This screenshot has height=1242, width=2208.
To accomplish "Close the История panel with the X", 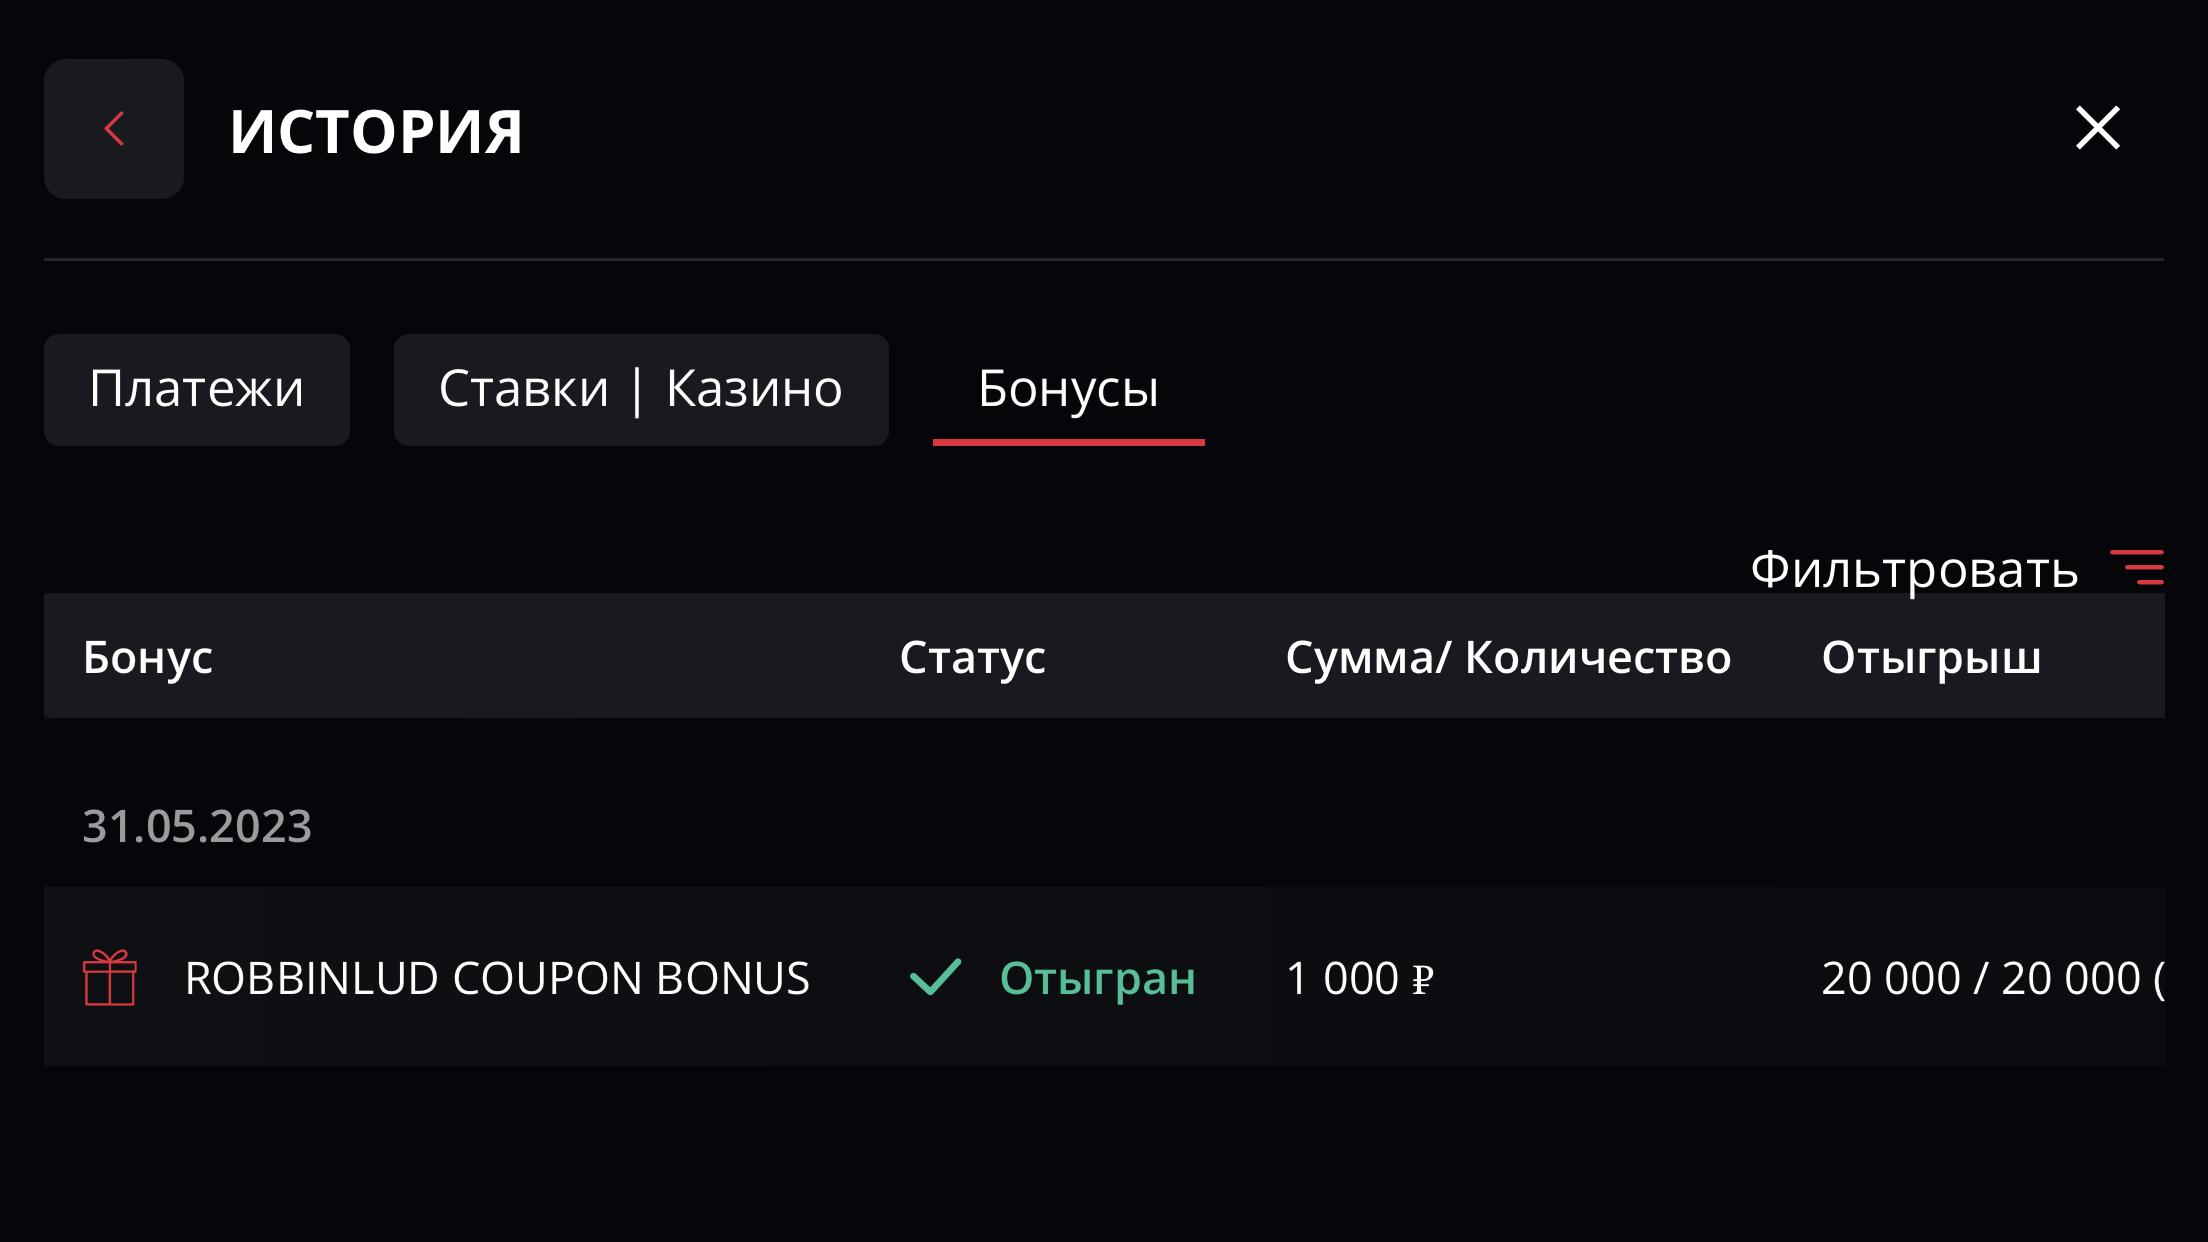I will pos(2097,128).
